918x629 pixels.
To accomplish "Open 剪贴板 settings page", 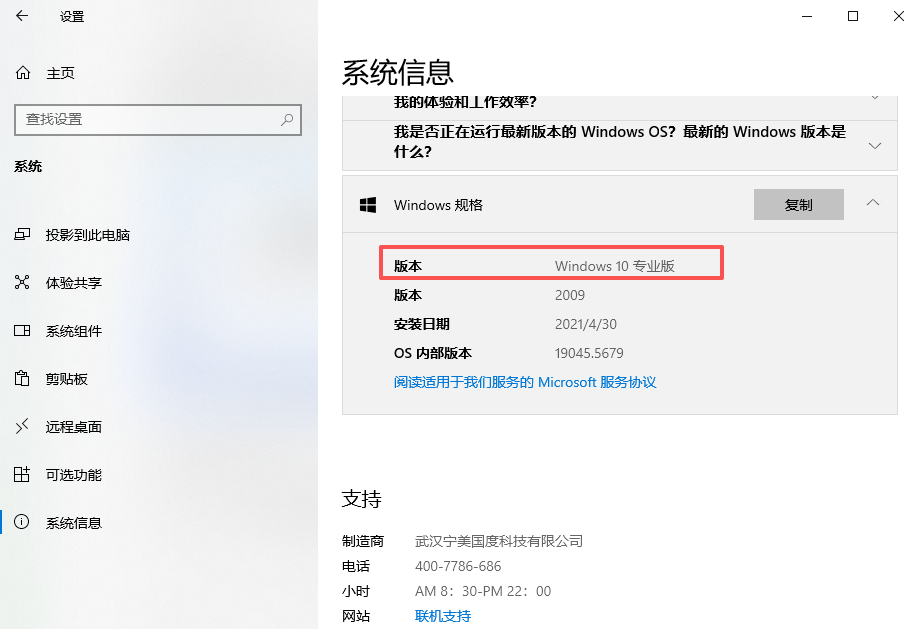I will coord(67,379).
